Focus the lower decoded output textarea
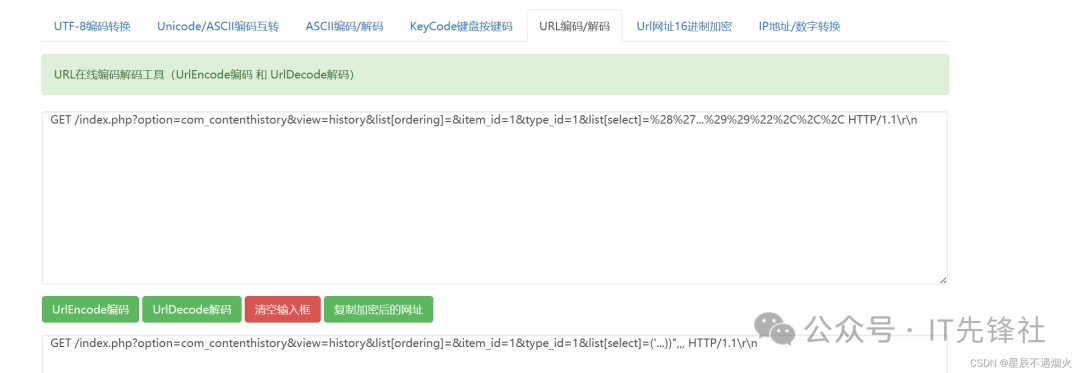This screenshot has width=1080, height=373. (495, 354)
